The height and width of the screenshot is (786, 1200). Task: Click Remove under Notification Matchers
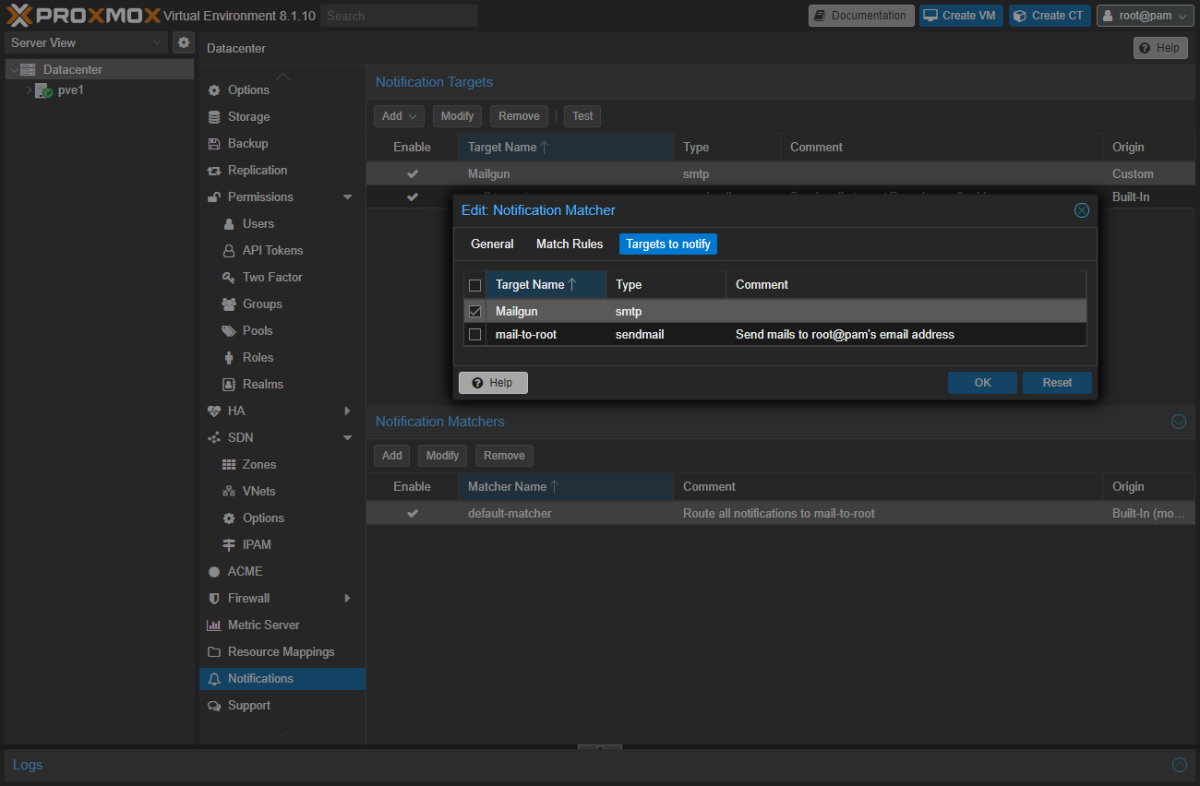(504, 456)
